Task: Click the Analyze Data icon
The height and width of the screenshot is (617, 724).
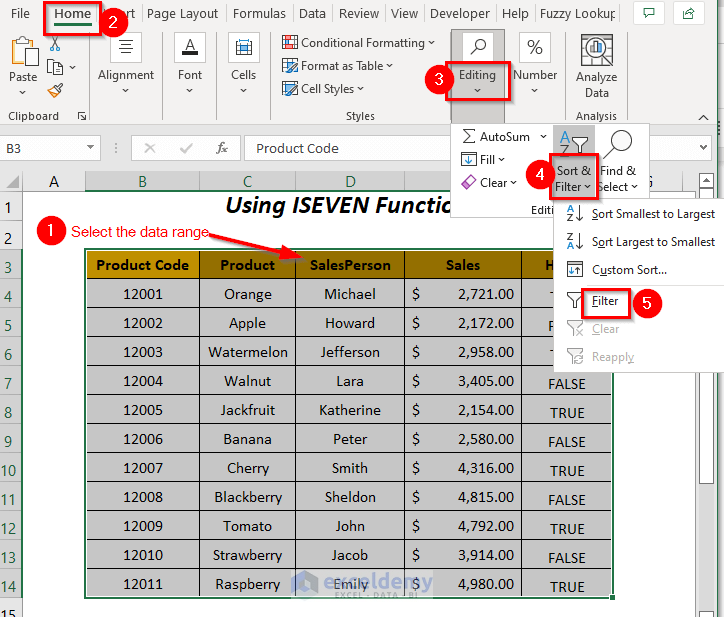Action: click(597, 50)
